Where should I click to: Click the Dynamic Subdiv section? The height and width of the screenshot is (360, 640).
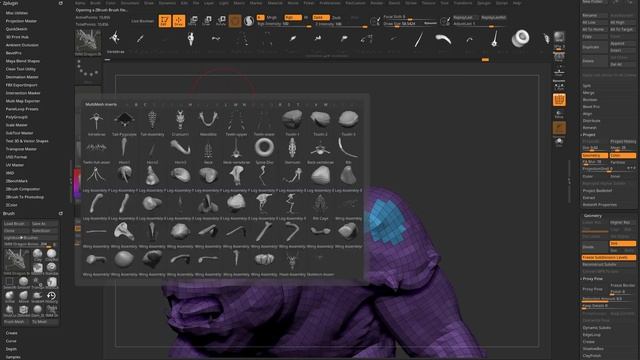pos(597,328)
